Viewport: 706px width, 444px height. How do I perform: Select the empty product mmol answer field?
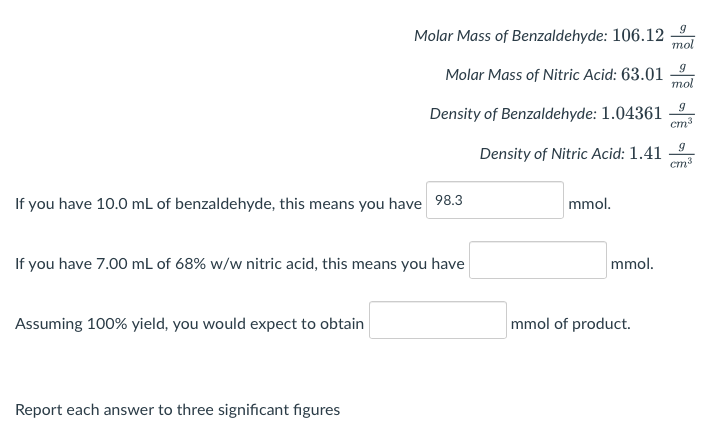pos(438,320)
